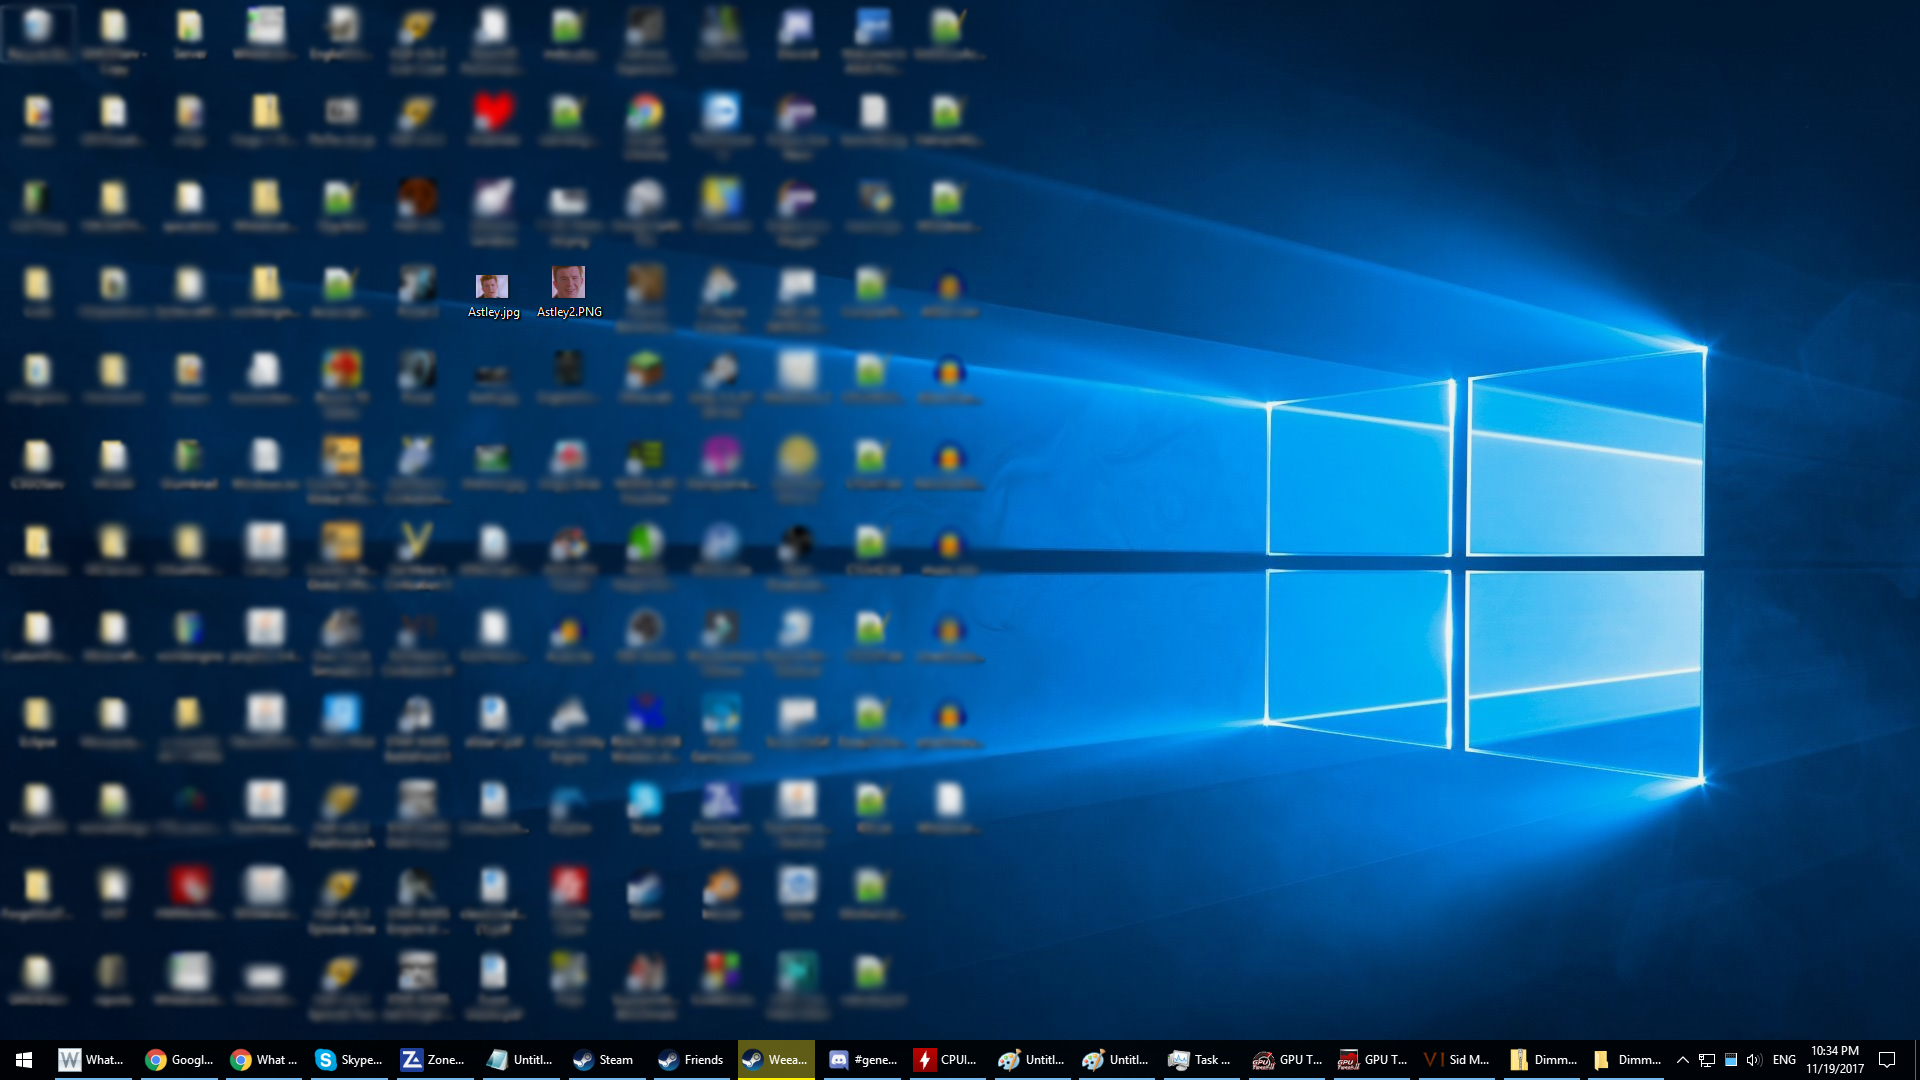Open the Steam Friends window
Viewport: 1920px width, 1080px height.
click(x=690, y=1060)
